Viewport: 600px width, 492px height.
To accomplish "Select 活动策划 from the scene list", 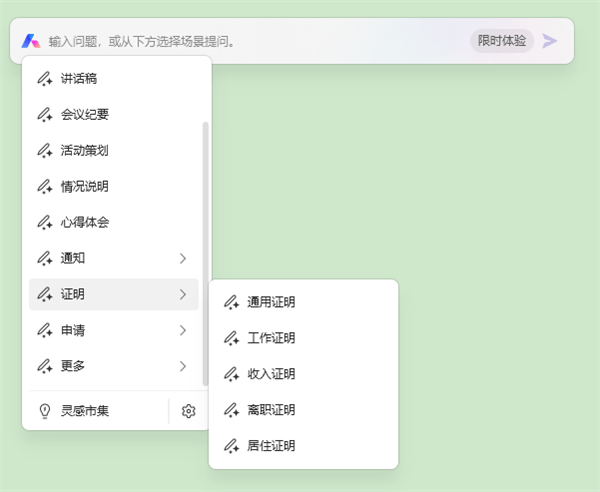I will pyautogui.click(x=84, y=150).
